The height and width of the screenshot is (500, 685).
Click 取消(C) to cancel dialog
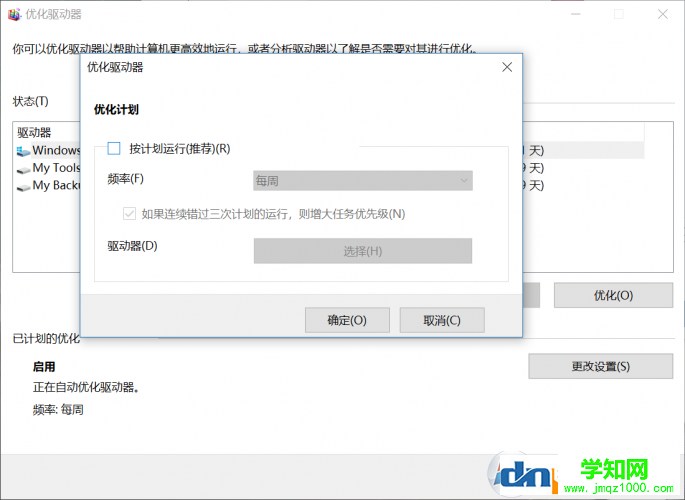[442, 320]
